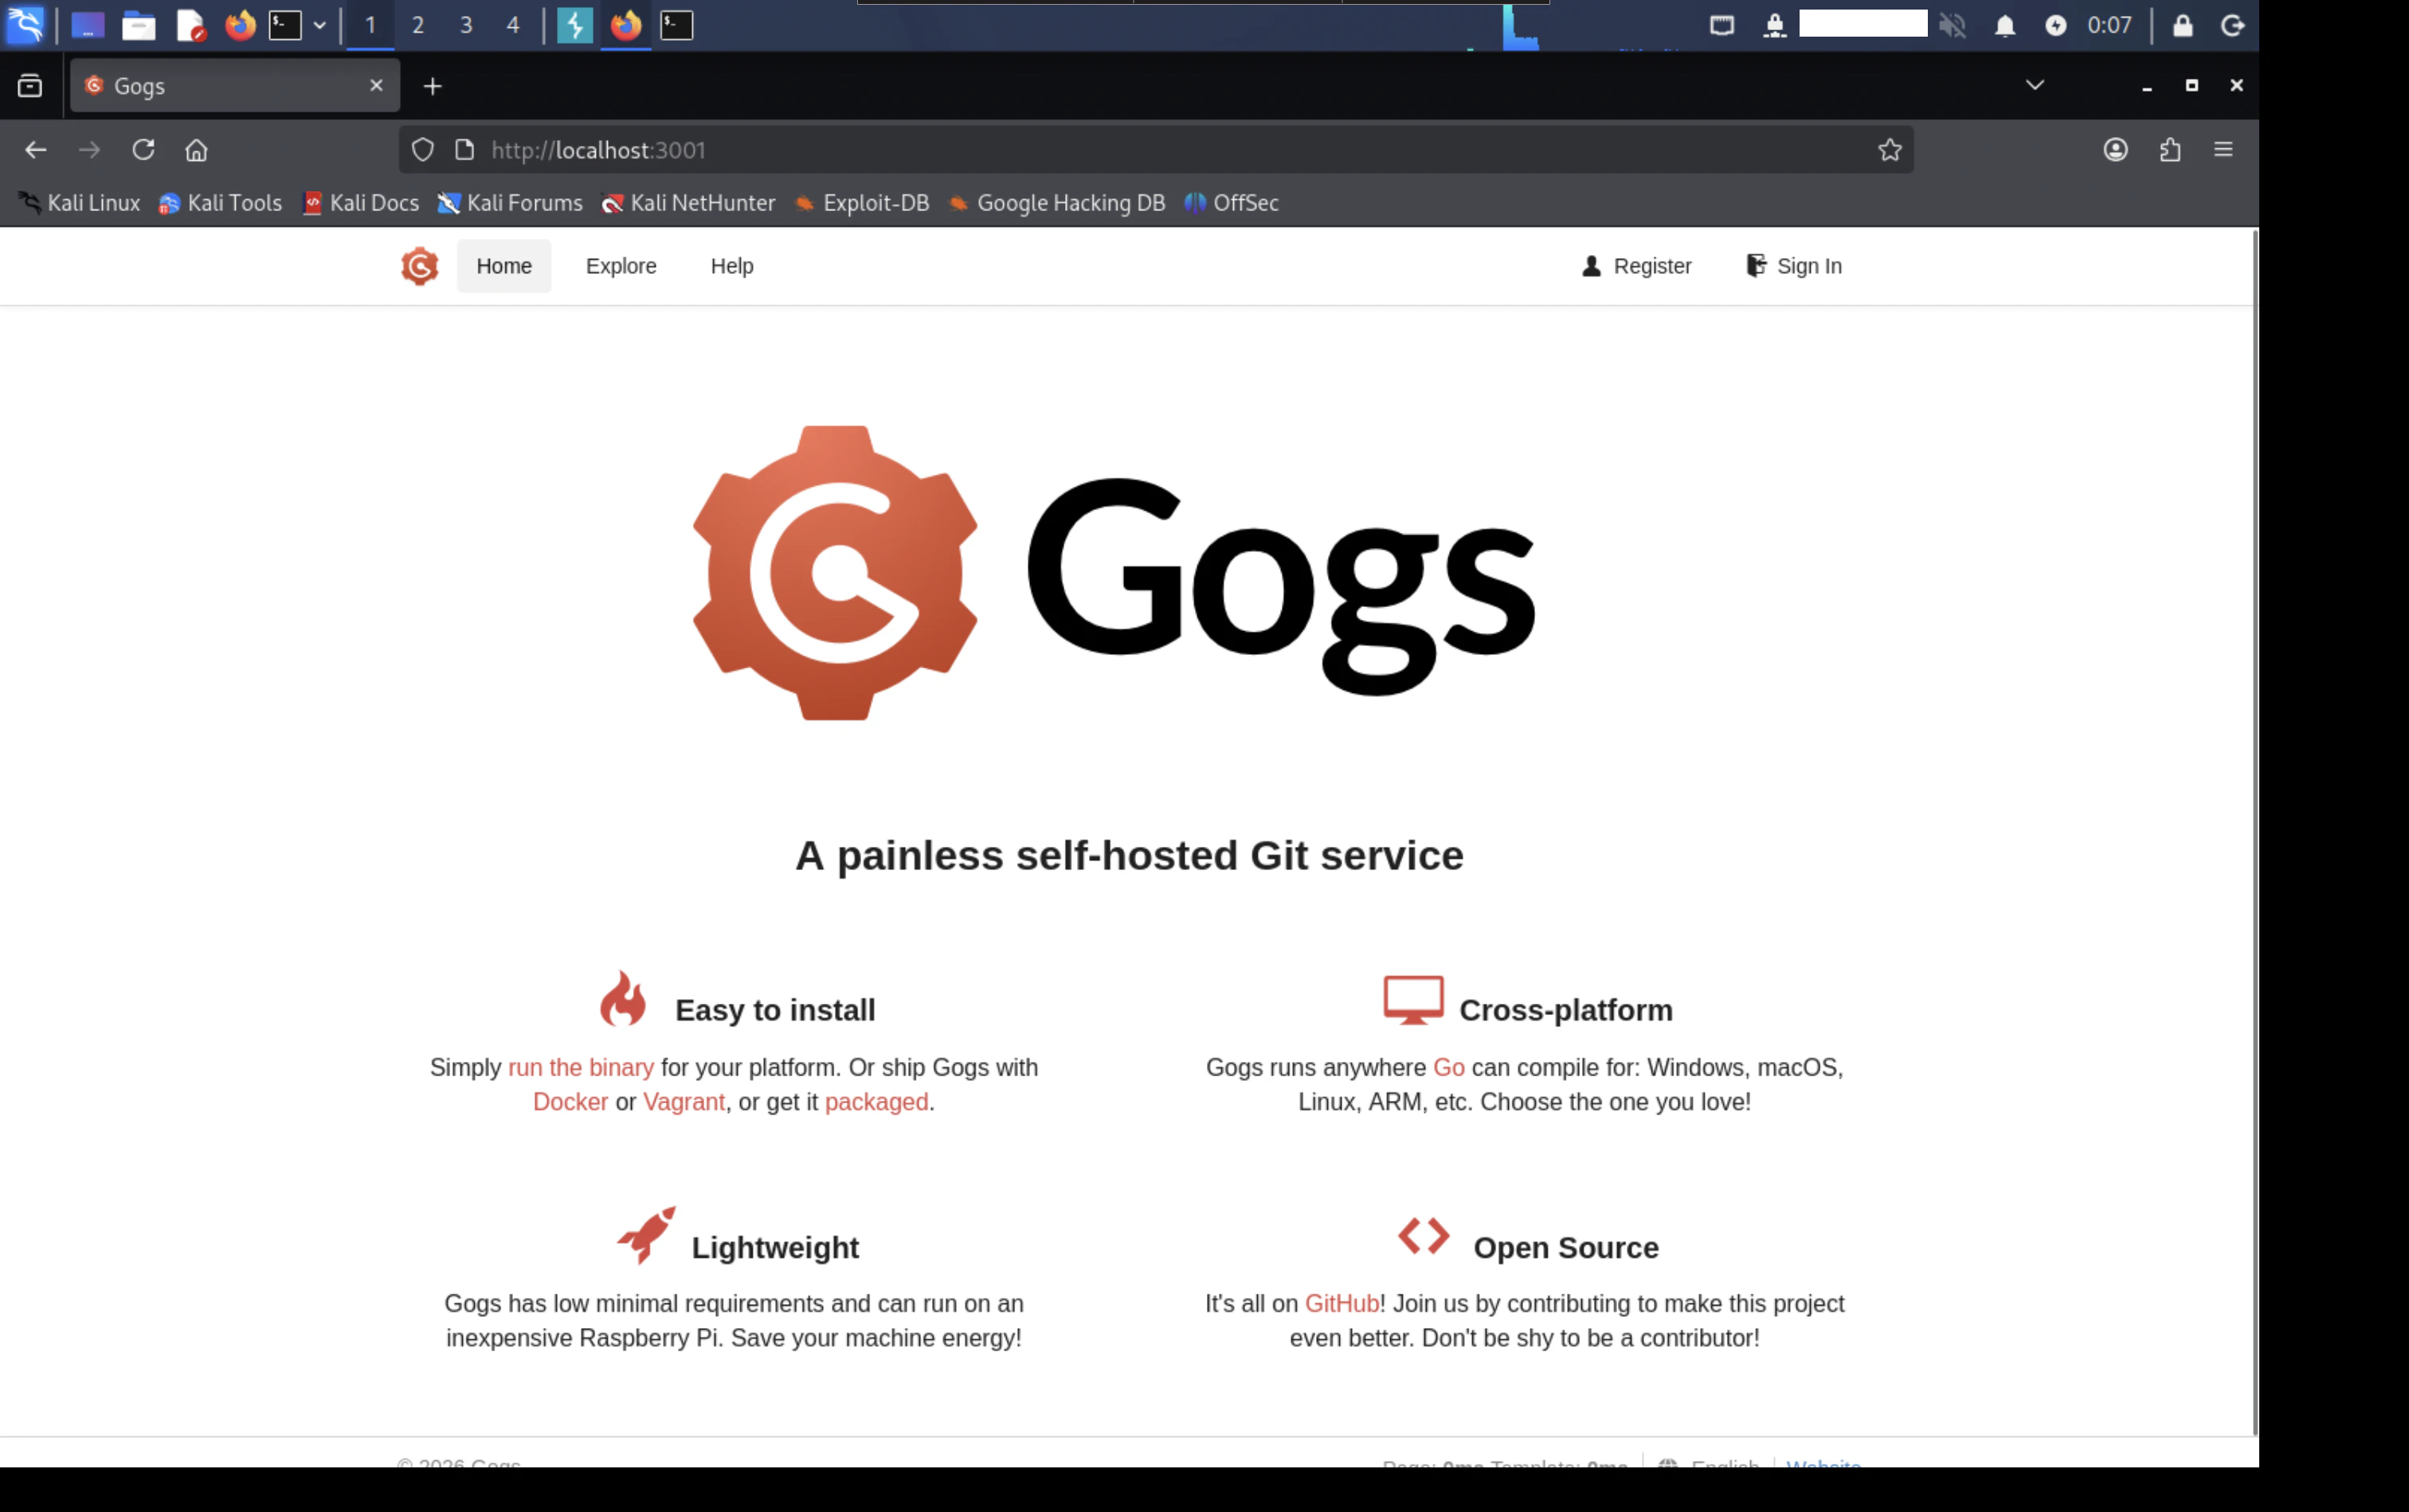
Task: Click the Sign In link
Action: 1794,266
